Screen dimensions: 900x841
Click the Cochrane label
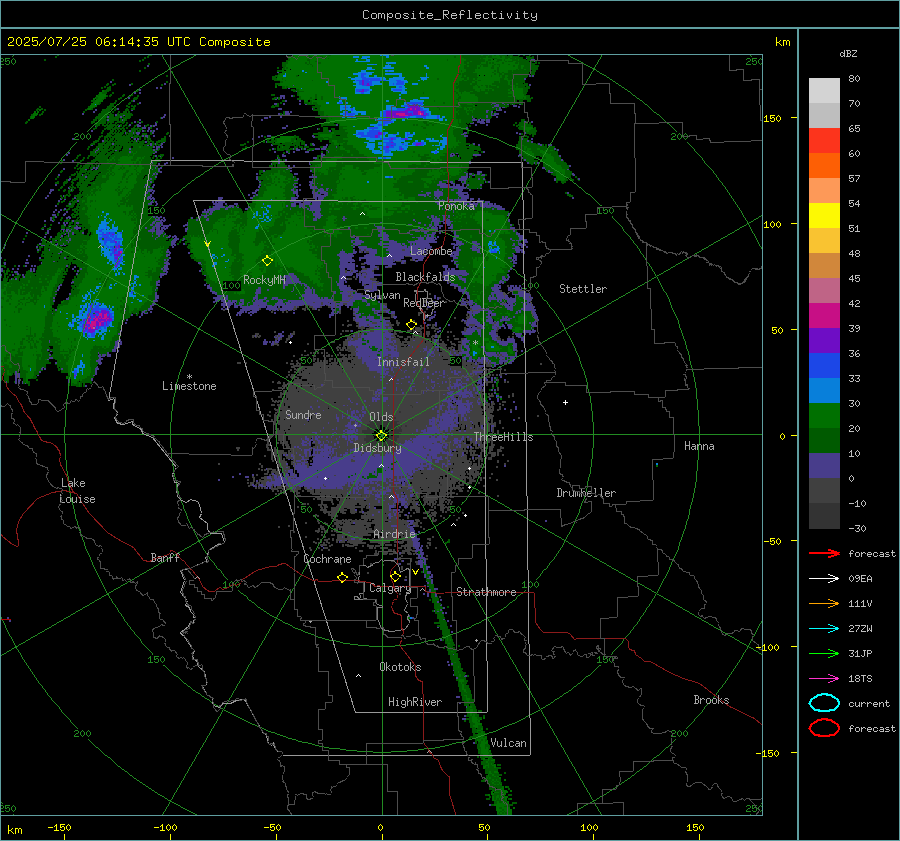click(x=327, y=559)
